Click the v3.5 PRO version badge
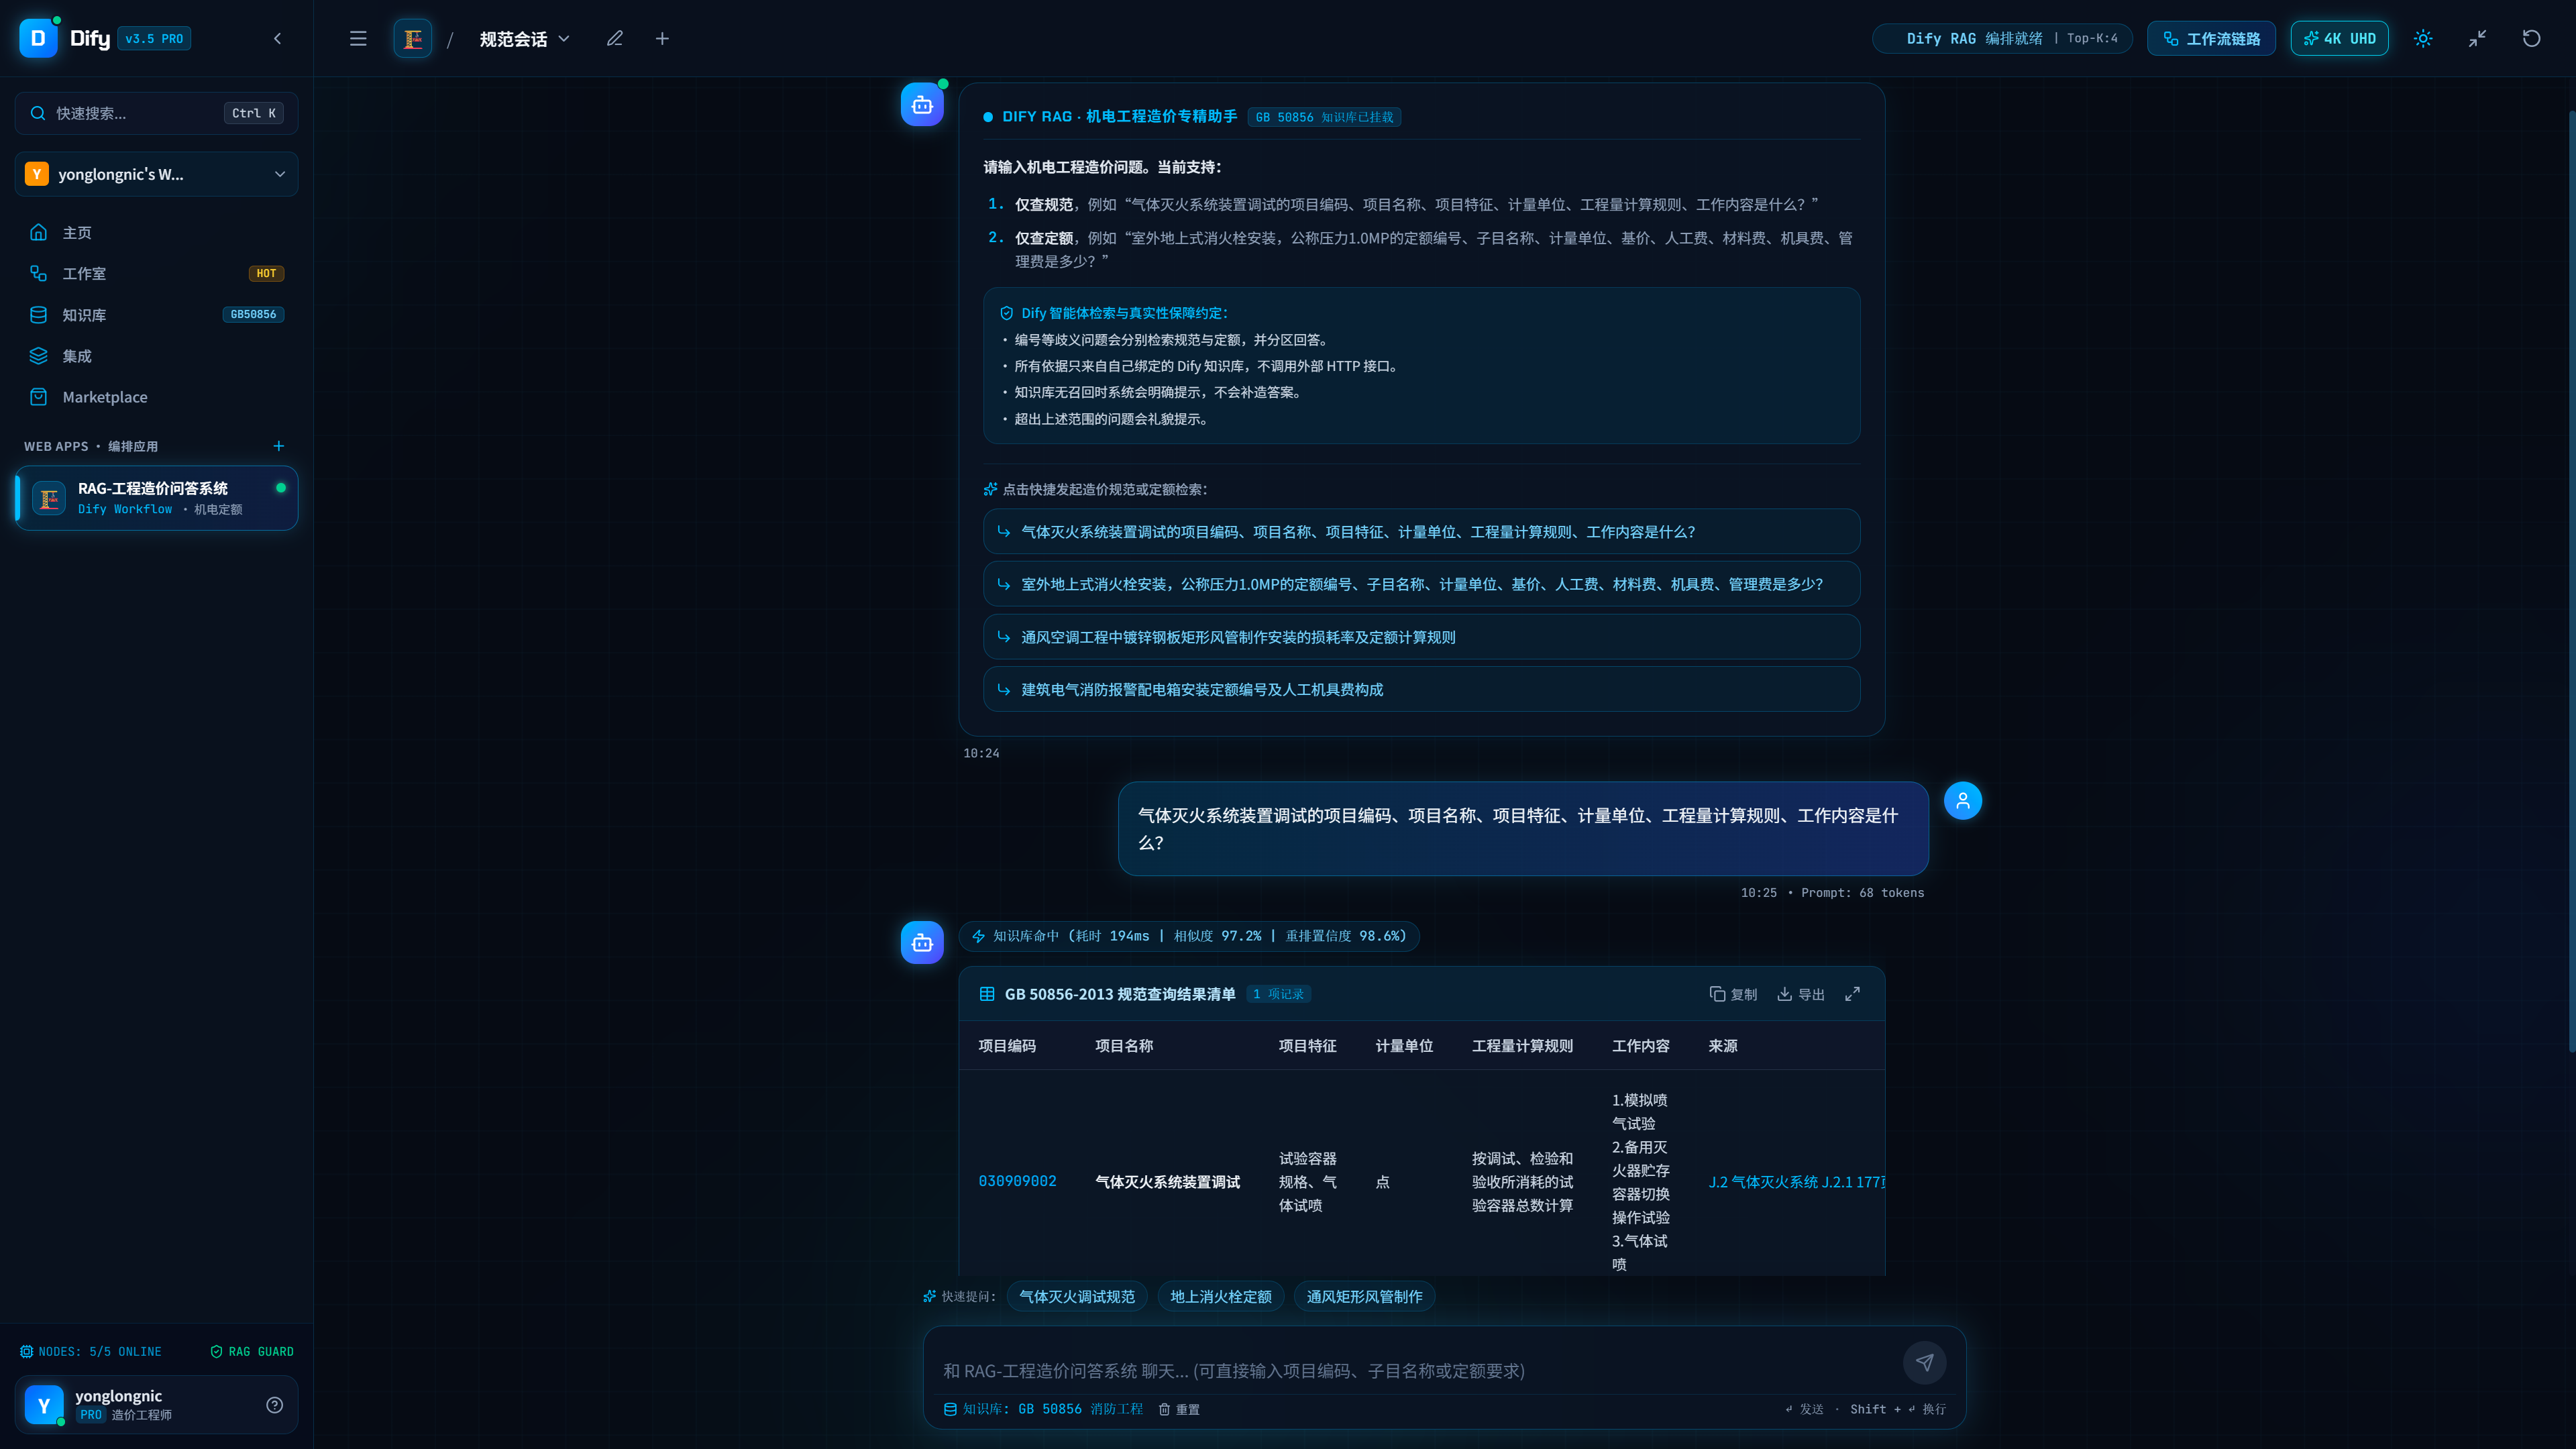This screenshot has width=2576, height=1449. [154, 39]
